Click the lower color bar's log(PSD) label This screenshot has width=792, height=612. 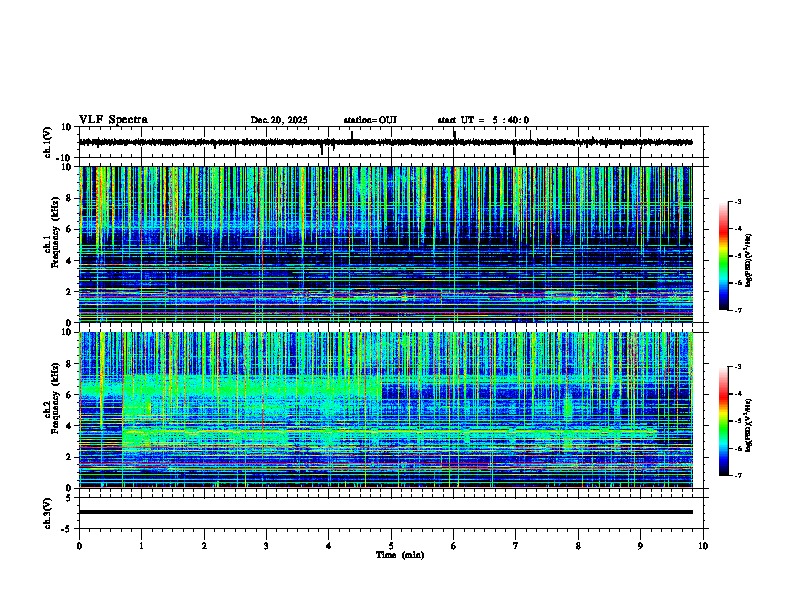749,425
